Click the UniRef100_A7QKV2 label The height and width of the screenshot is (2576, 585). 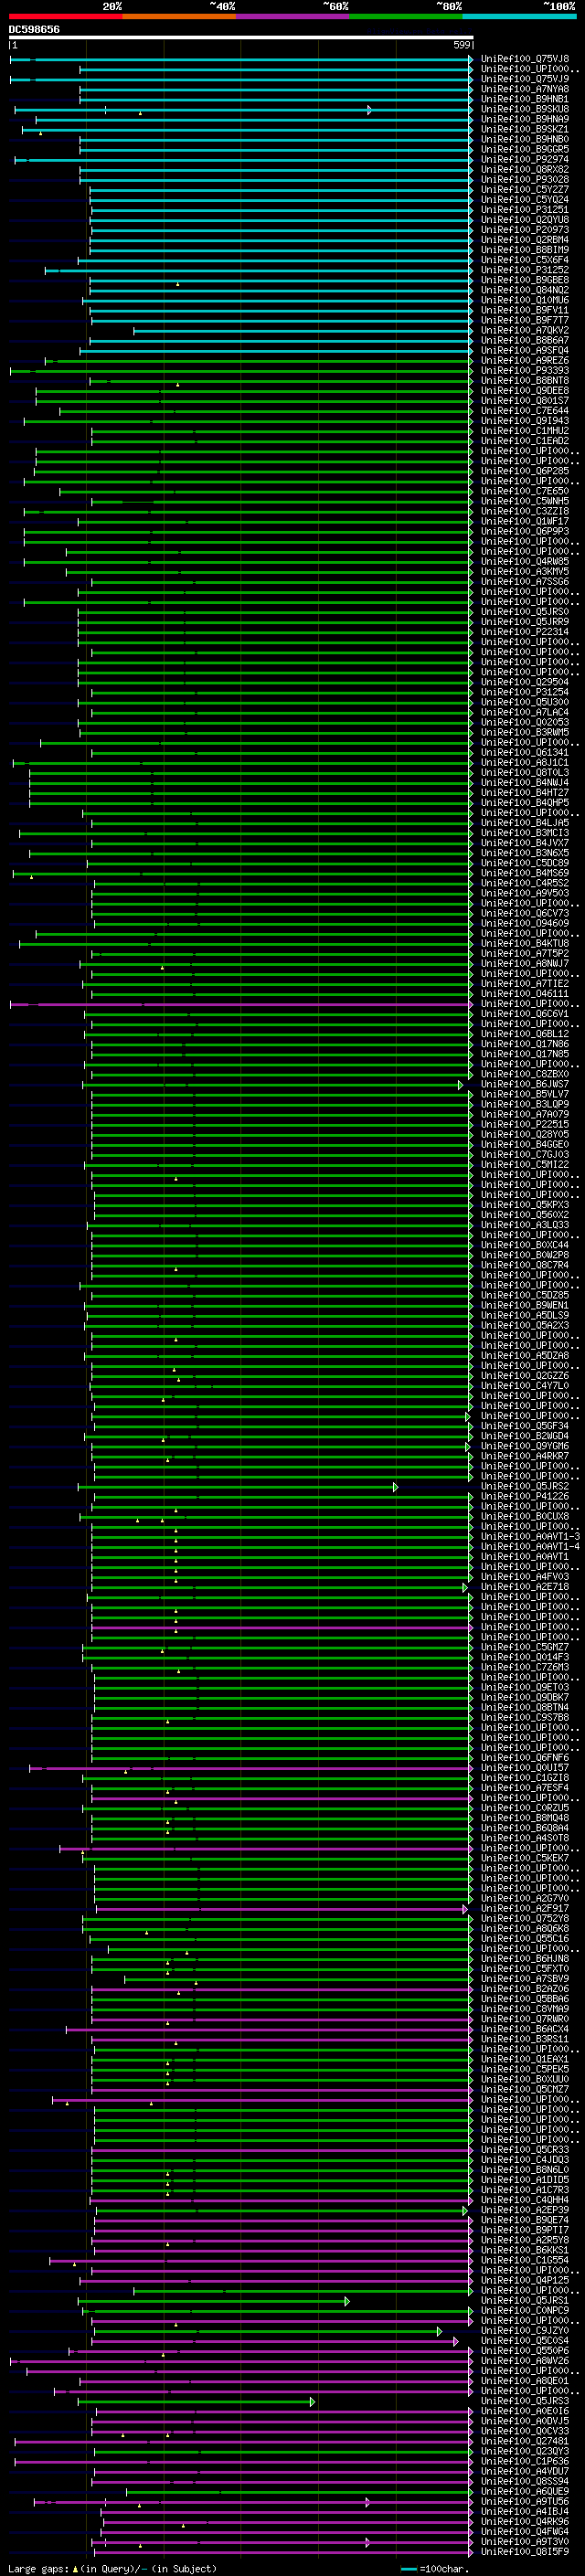[x=525, y=331]
